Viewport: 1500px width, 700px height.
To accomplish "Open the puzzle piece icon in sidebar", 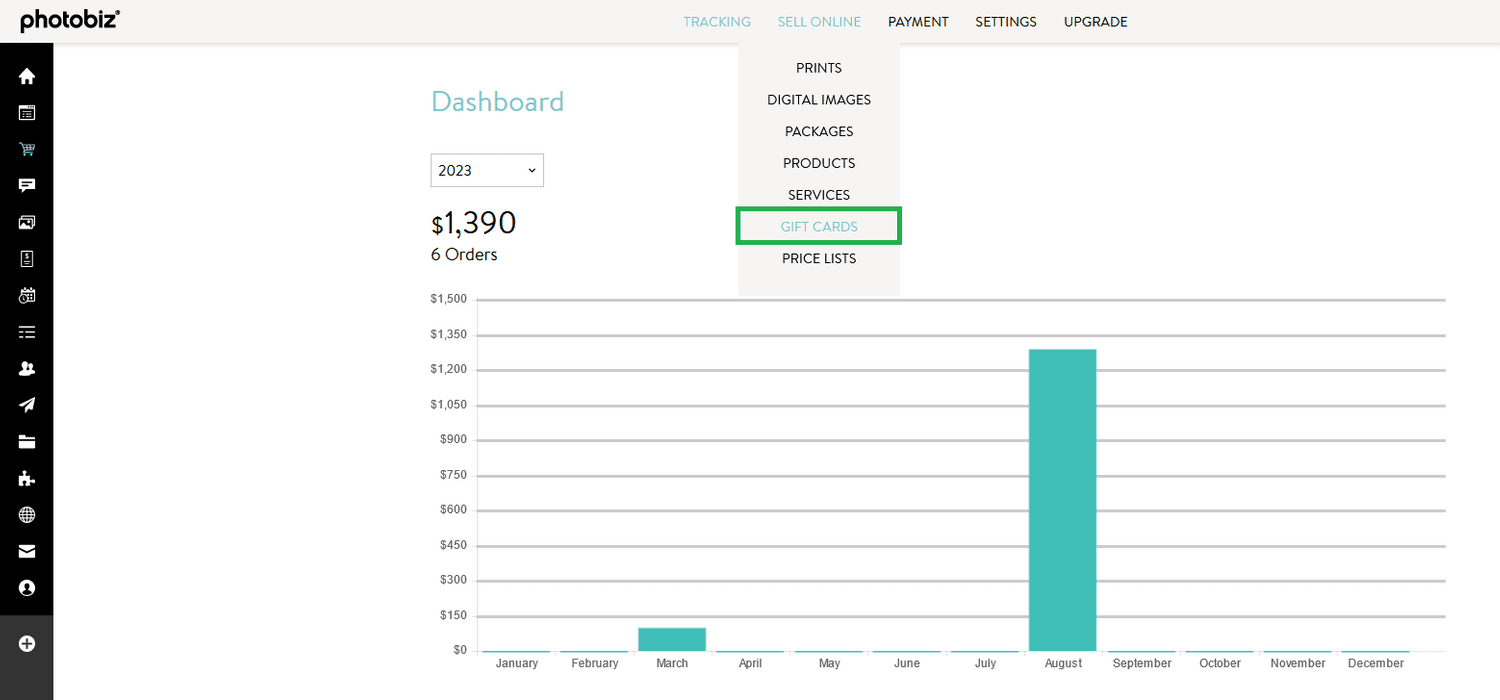I will pyautogui.click(x=27, y=478).
